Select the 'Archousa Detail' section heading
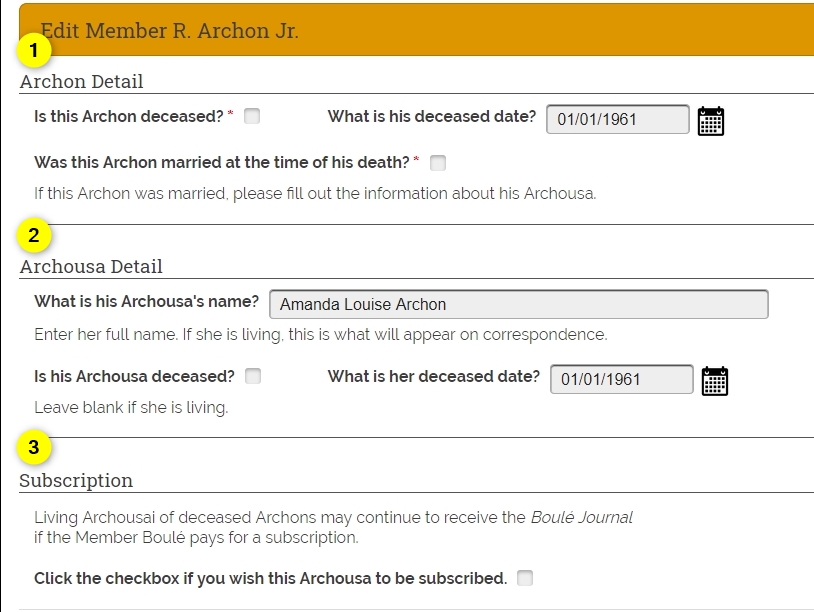Screen dimensions: 814x612 91,266
